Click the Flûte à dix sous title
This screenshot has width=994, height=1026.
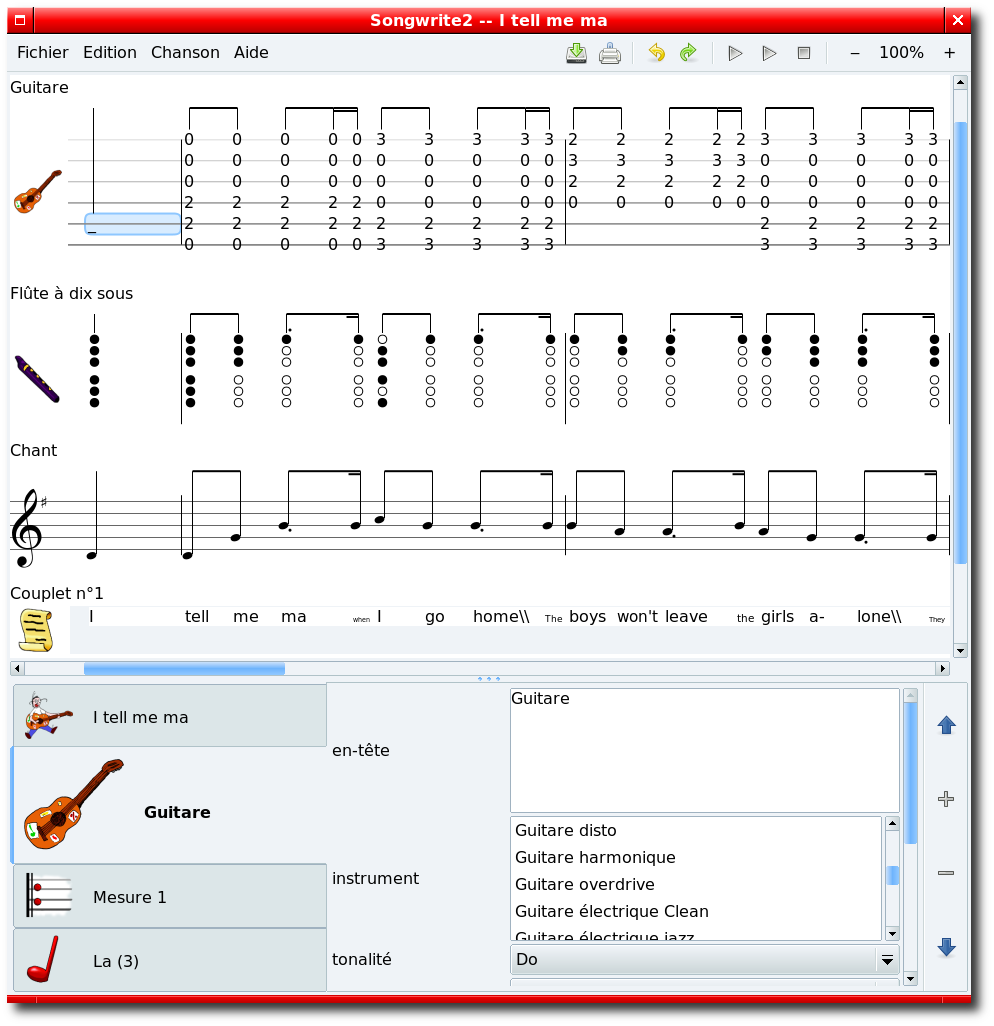[x=71, y=293]
